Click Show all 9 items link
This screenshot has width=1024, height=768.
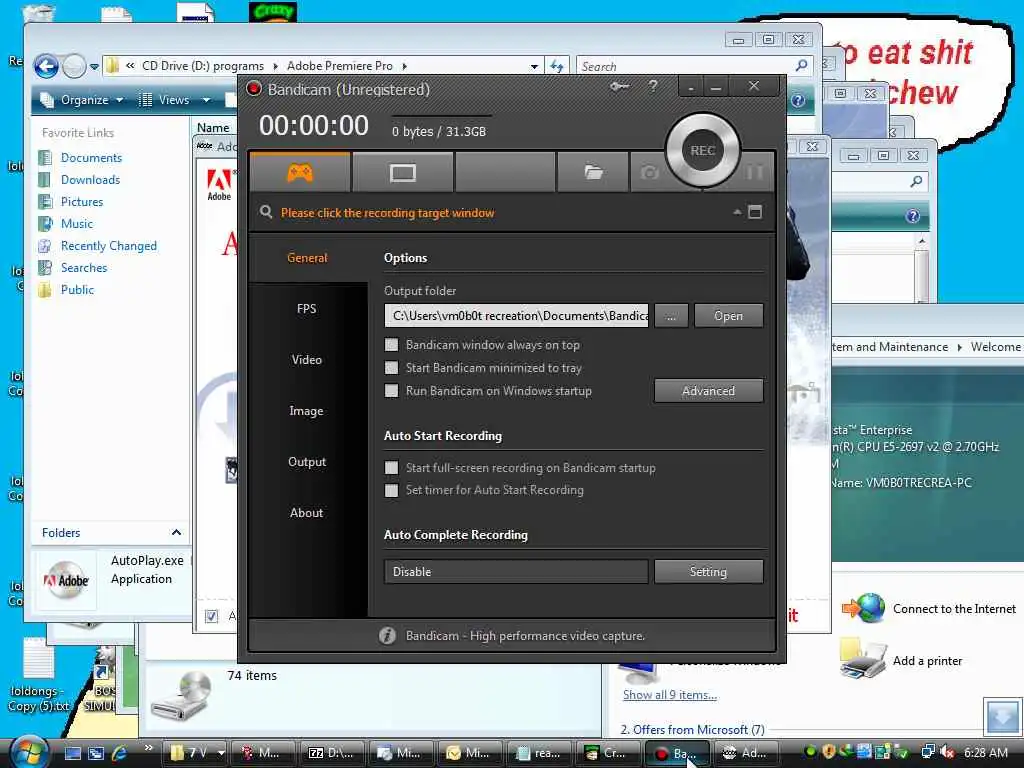pyautogui.click(x=669, y=695)
